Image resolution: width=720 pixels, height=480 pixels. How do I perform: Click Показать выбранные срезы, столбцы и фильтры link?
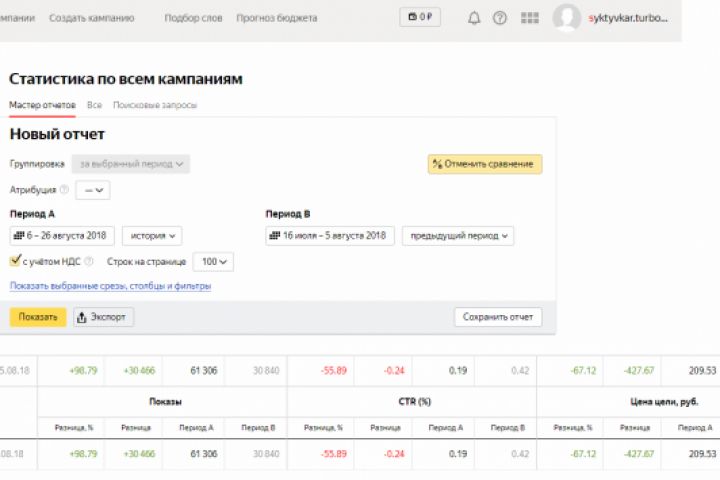click(111, 286)
